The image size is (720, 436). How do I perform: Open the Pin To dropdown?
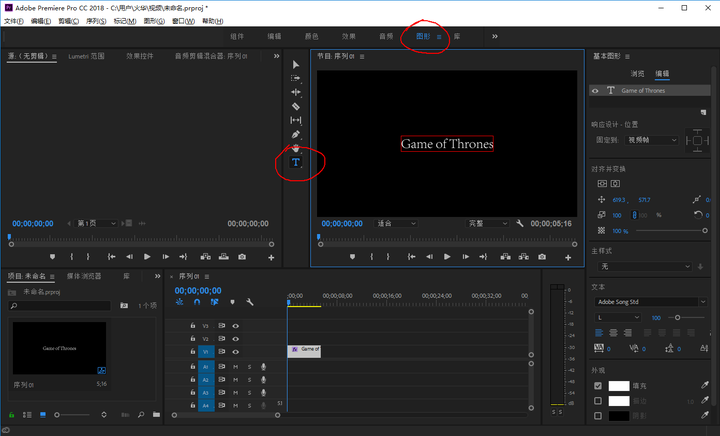[x=652, y=140]
